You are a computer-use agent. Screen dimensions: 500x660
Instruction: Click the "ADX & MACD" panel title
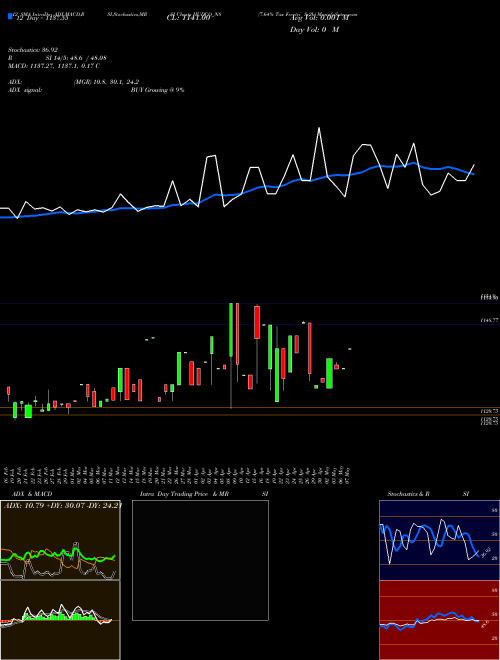coord(32,494)
